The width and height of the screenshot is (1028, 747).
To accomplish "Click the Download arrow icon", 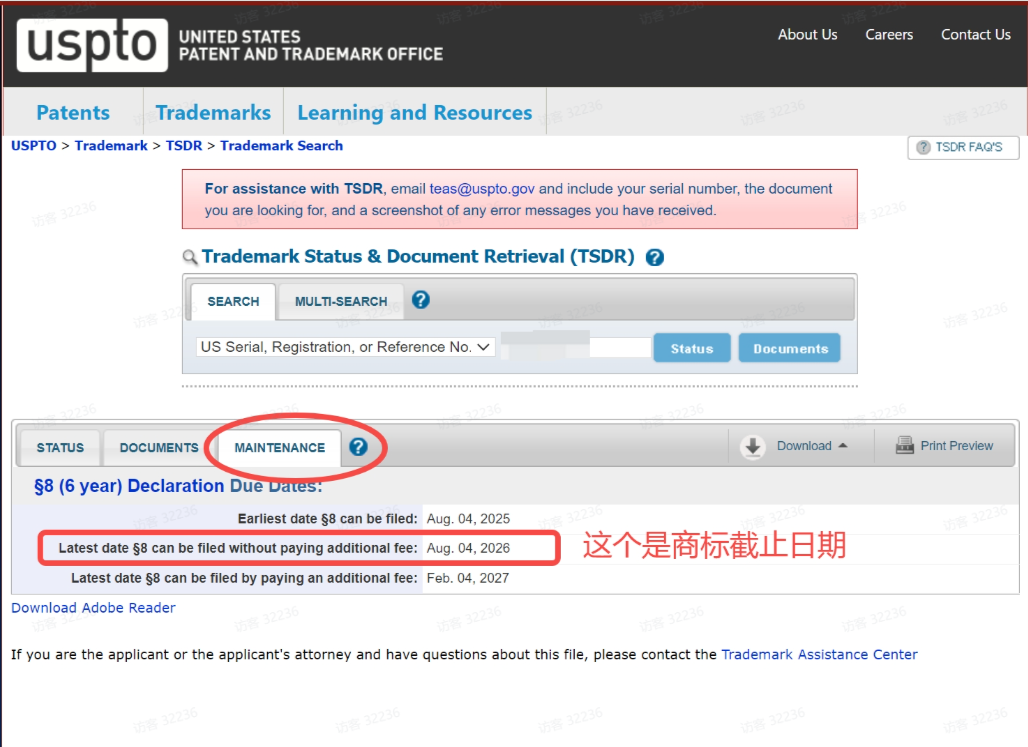I will pyautogui.click(x=753, y=447).
